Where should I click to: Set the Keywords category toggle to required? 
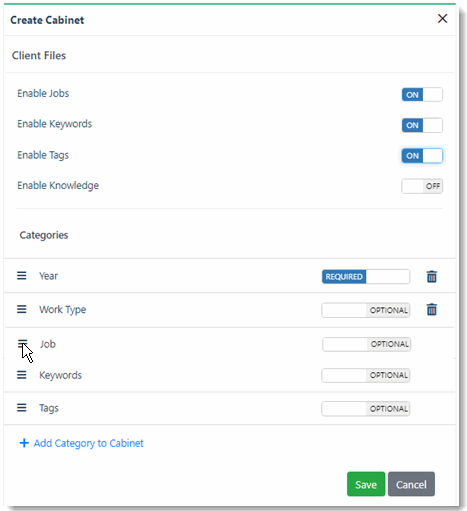click(366, 375)
